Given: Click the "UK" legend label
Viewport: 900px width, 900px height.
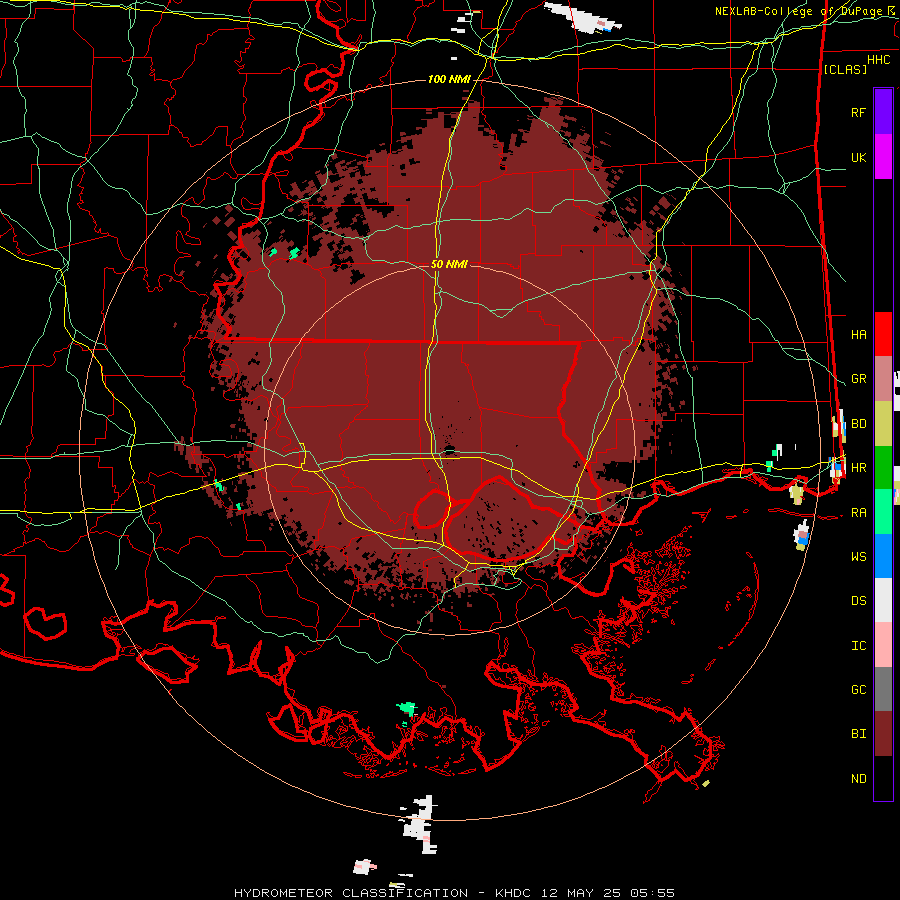Looking at the screenshot, I should pos(858,157).
